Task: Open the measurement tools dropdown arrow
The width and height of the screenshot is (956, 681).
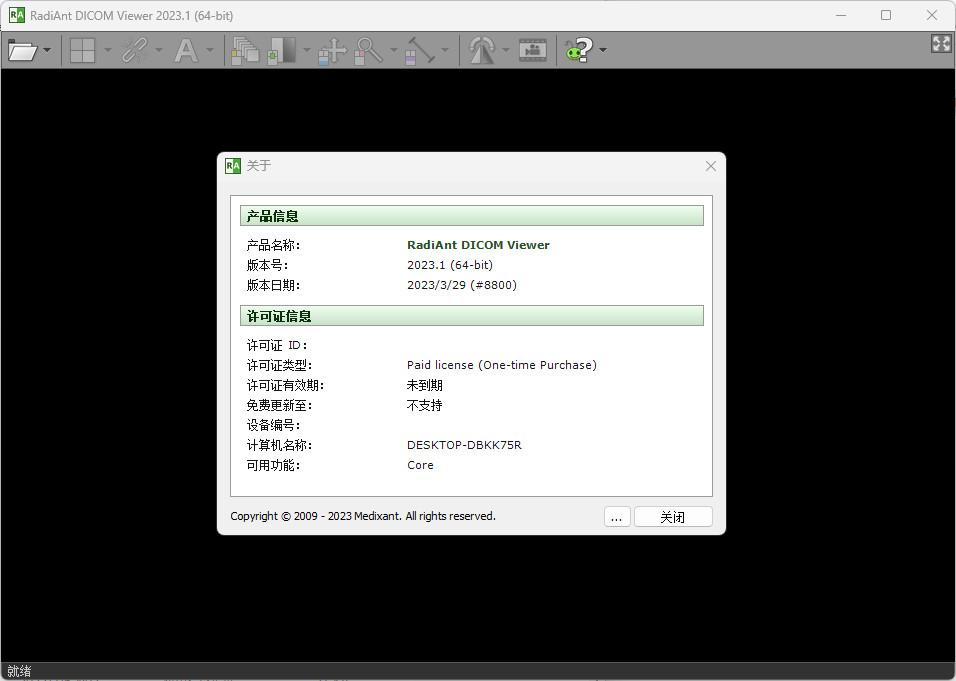Action: coord(445,50)
